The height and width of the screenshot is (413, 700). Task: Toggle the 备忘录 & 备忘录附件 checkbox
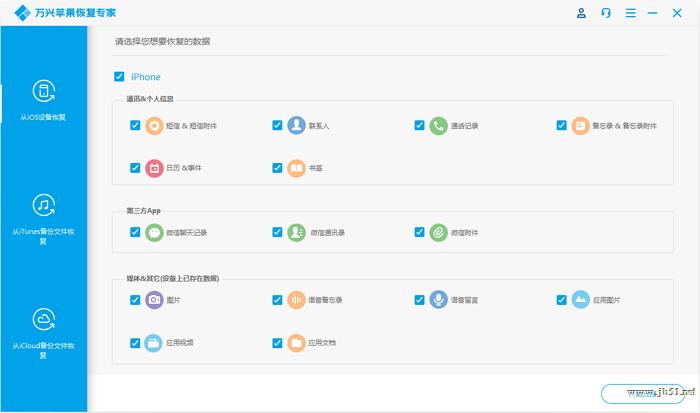pyautogui.click(x=563, y=126)
